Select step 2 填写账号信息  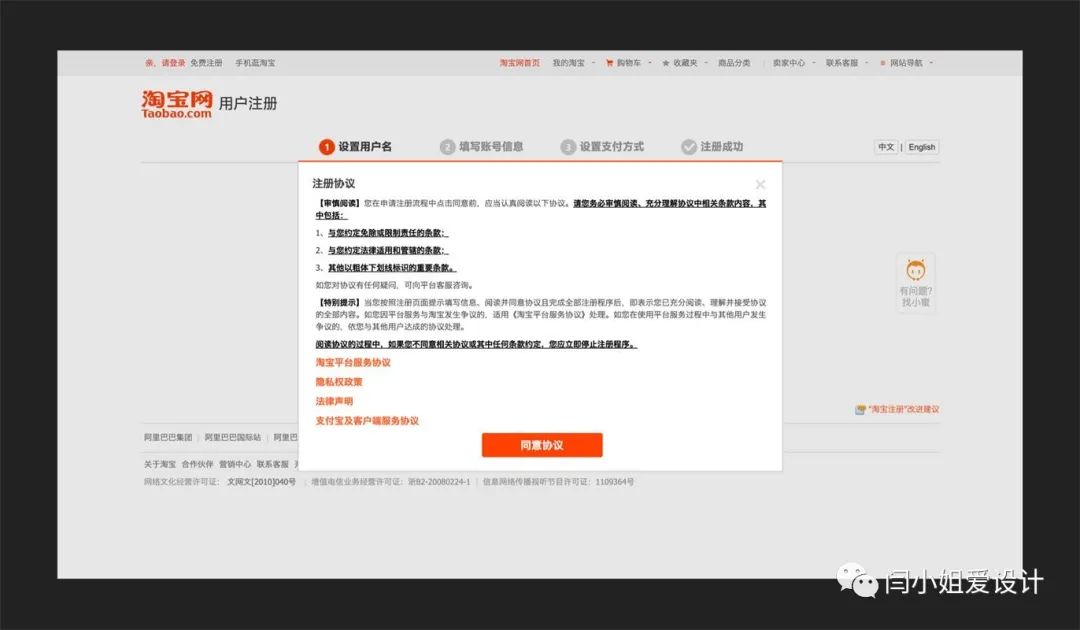pos(481,147)
